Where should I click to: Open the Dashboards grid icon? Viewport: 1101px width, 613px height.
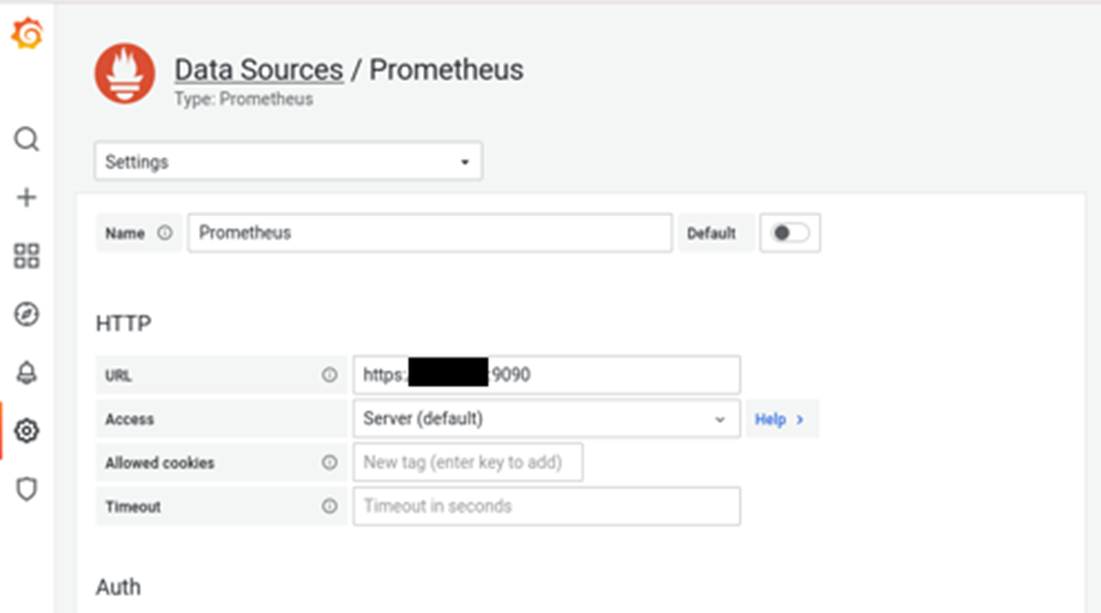point(27,256)
